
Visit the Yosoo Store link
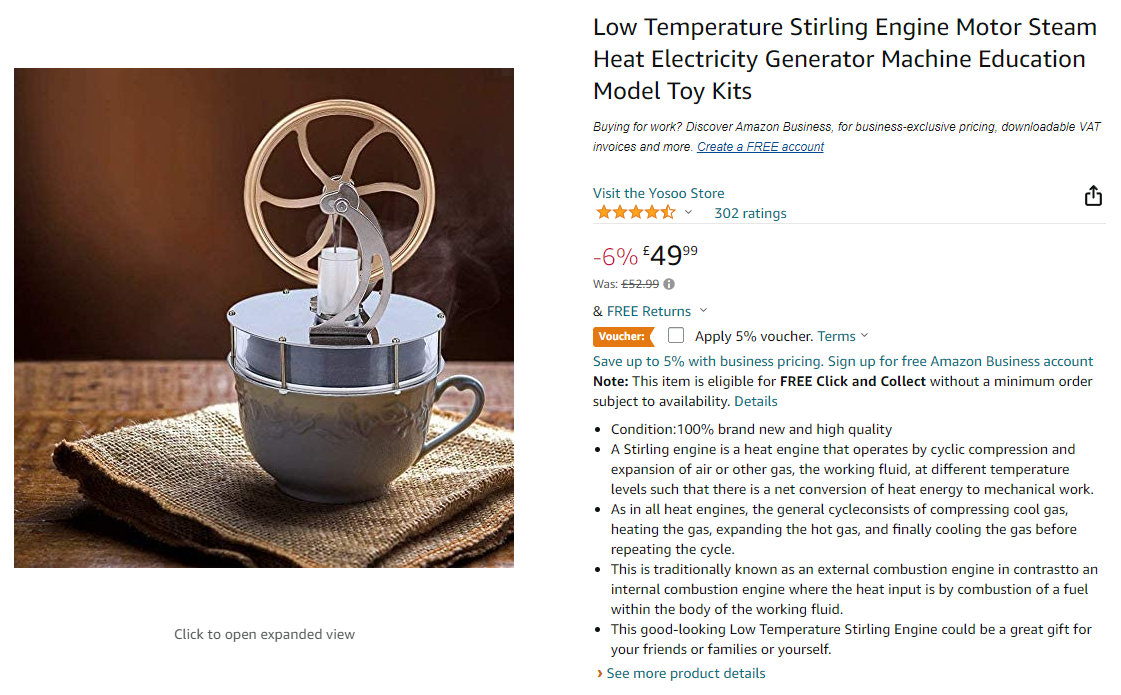click(x=658, y=193)
